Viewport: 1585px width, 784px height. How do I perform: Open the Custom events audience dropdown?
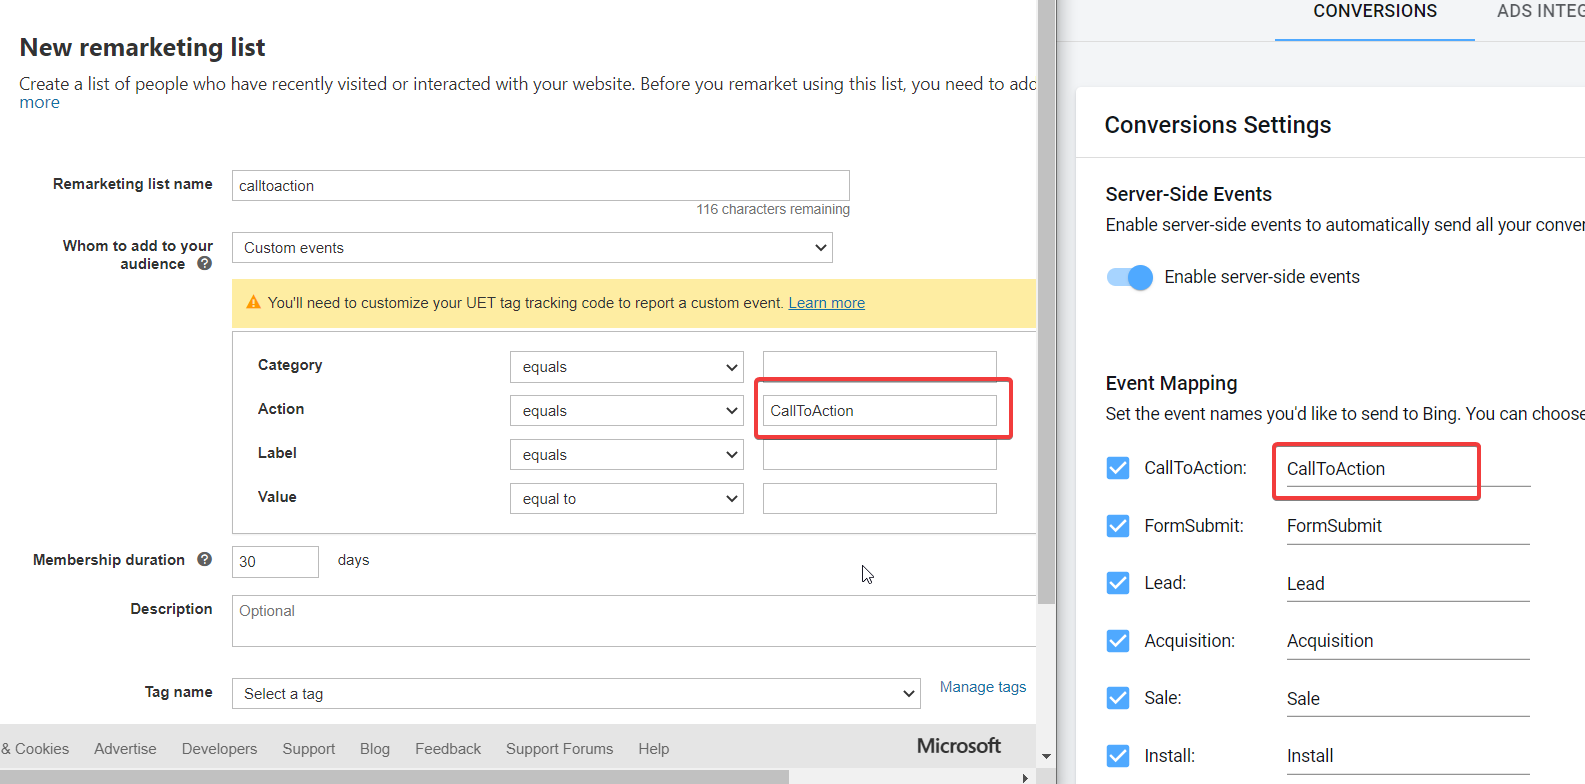(532, 248)
